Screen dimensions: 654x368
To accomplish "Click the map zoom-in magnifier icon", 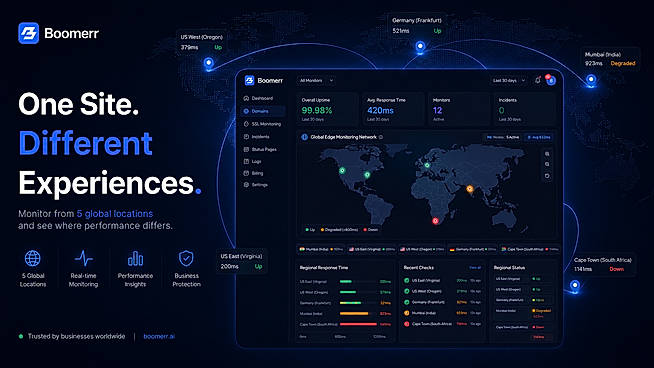I will pyautogui.click(x=547, y=154).
